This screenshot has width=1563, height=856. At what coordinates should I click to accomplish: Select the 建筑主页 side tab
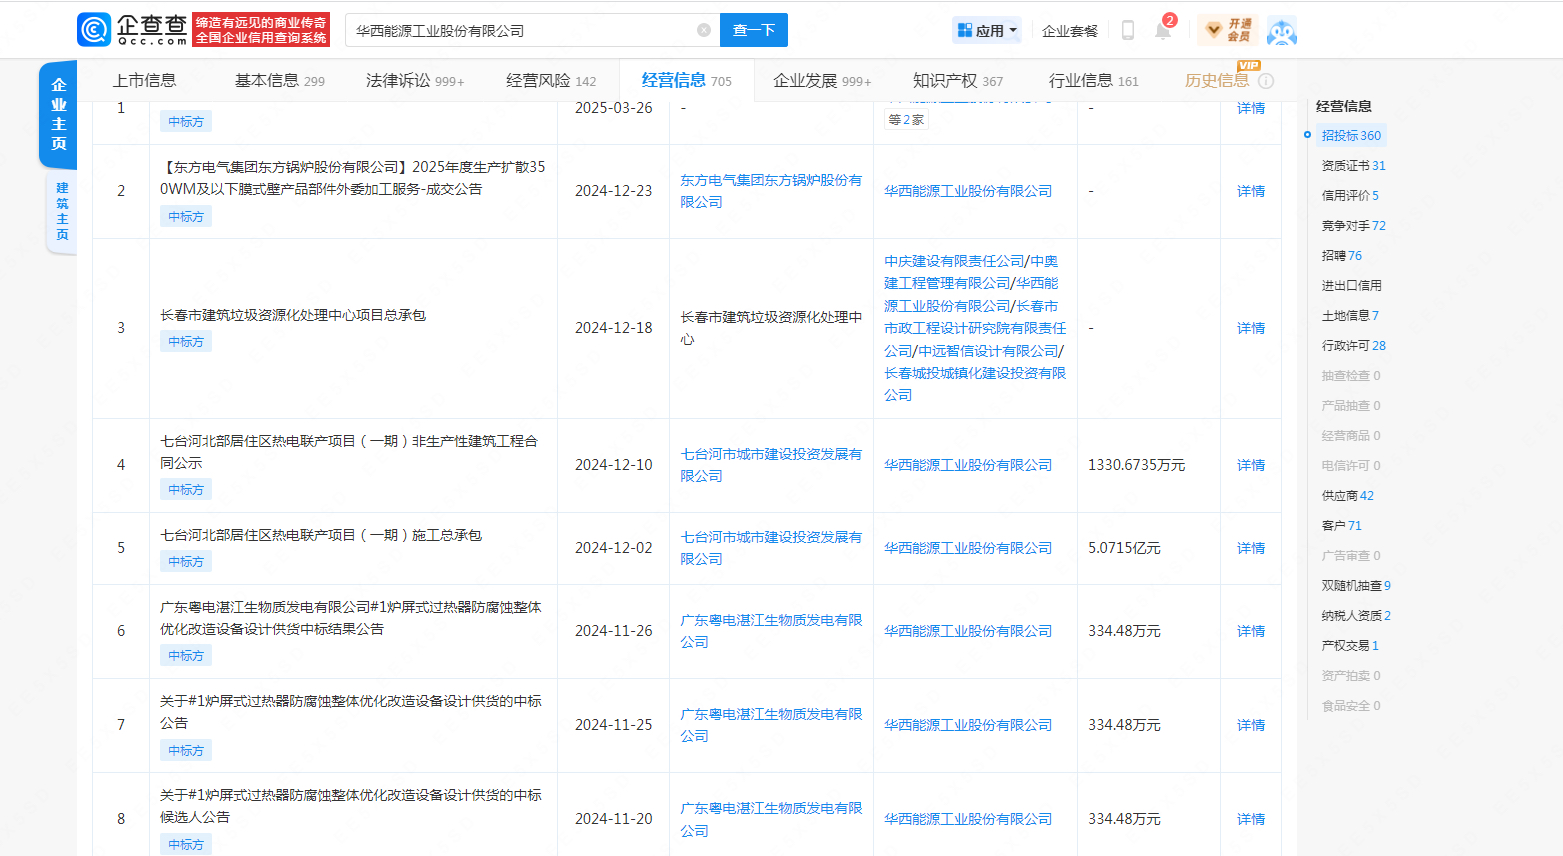click(62, 211)
